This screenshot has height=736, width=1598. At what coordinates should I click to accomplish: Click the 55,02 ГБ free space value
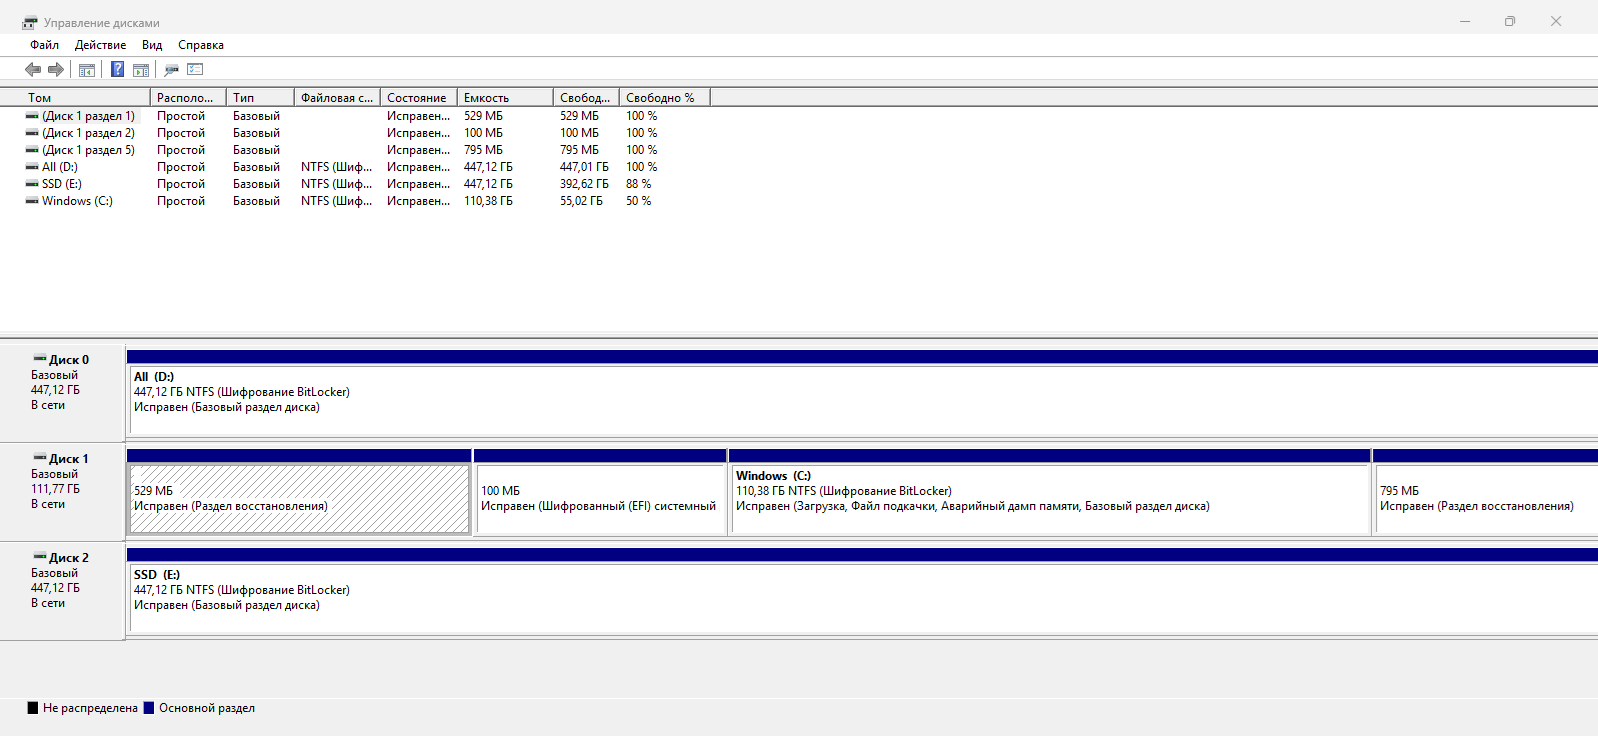pos(581,201)
